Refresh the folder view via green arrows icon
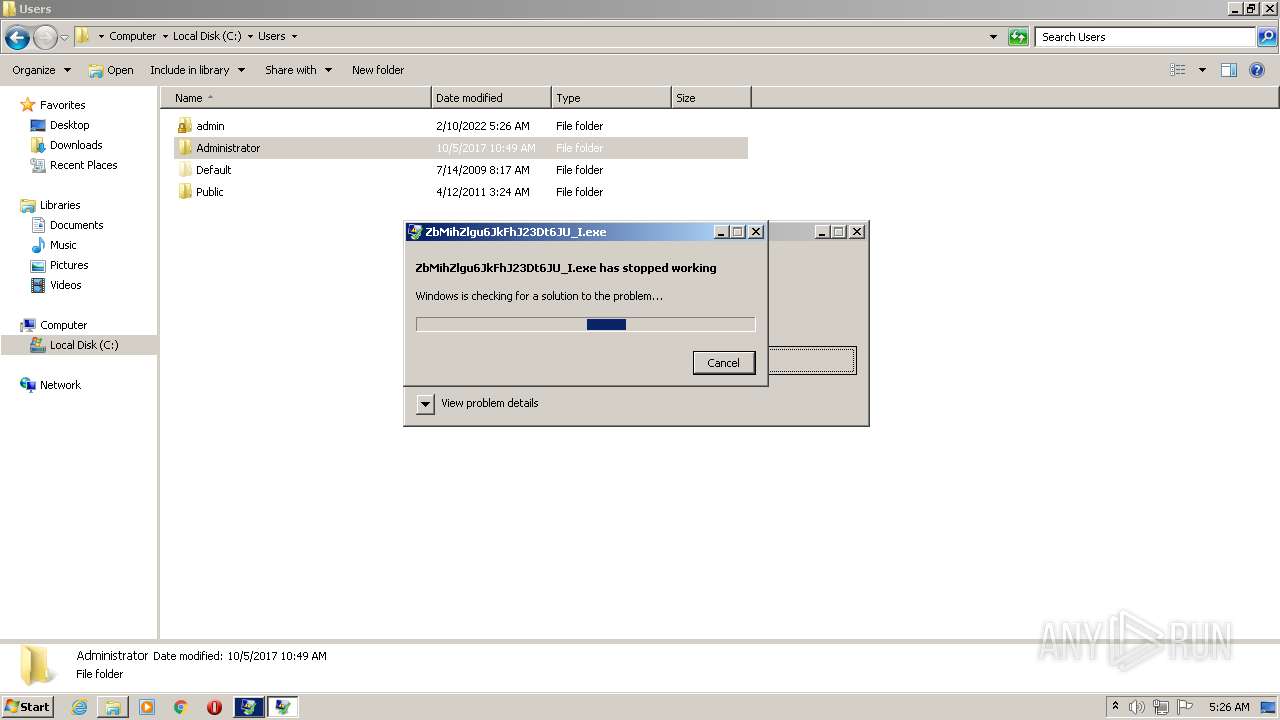Viewport: 1280px width, 720px height. pyautogui.click(x=1018, y=37)
